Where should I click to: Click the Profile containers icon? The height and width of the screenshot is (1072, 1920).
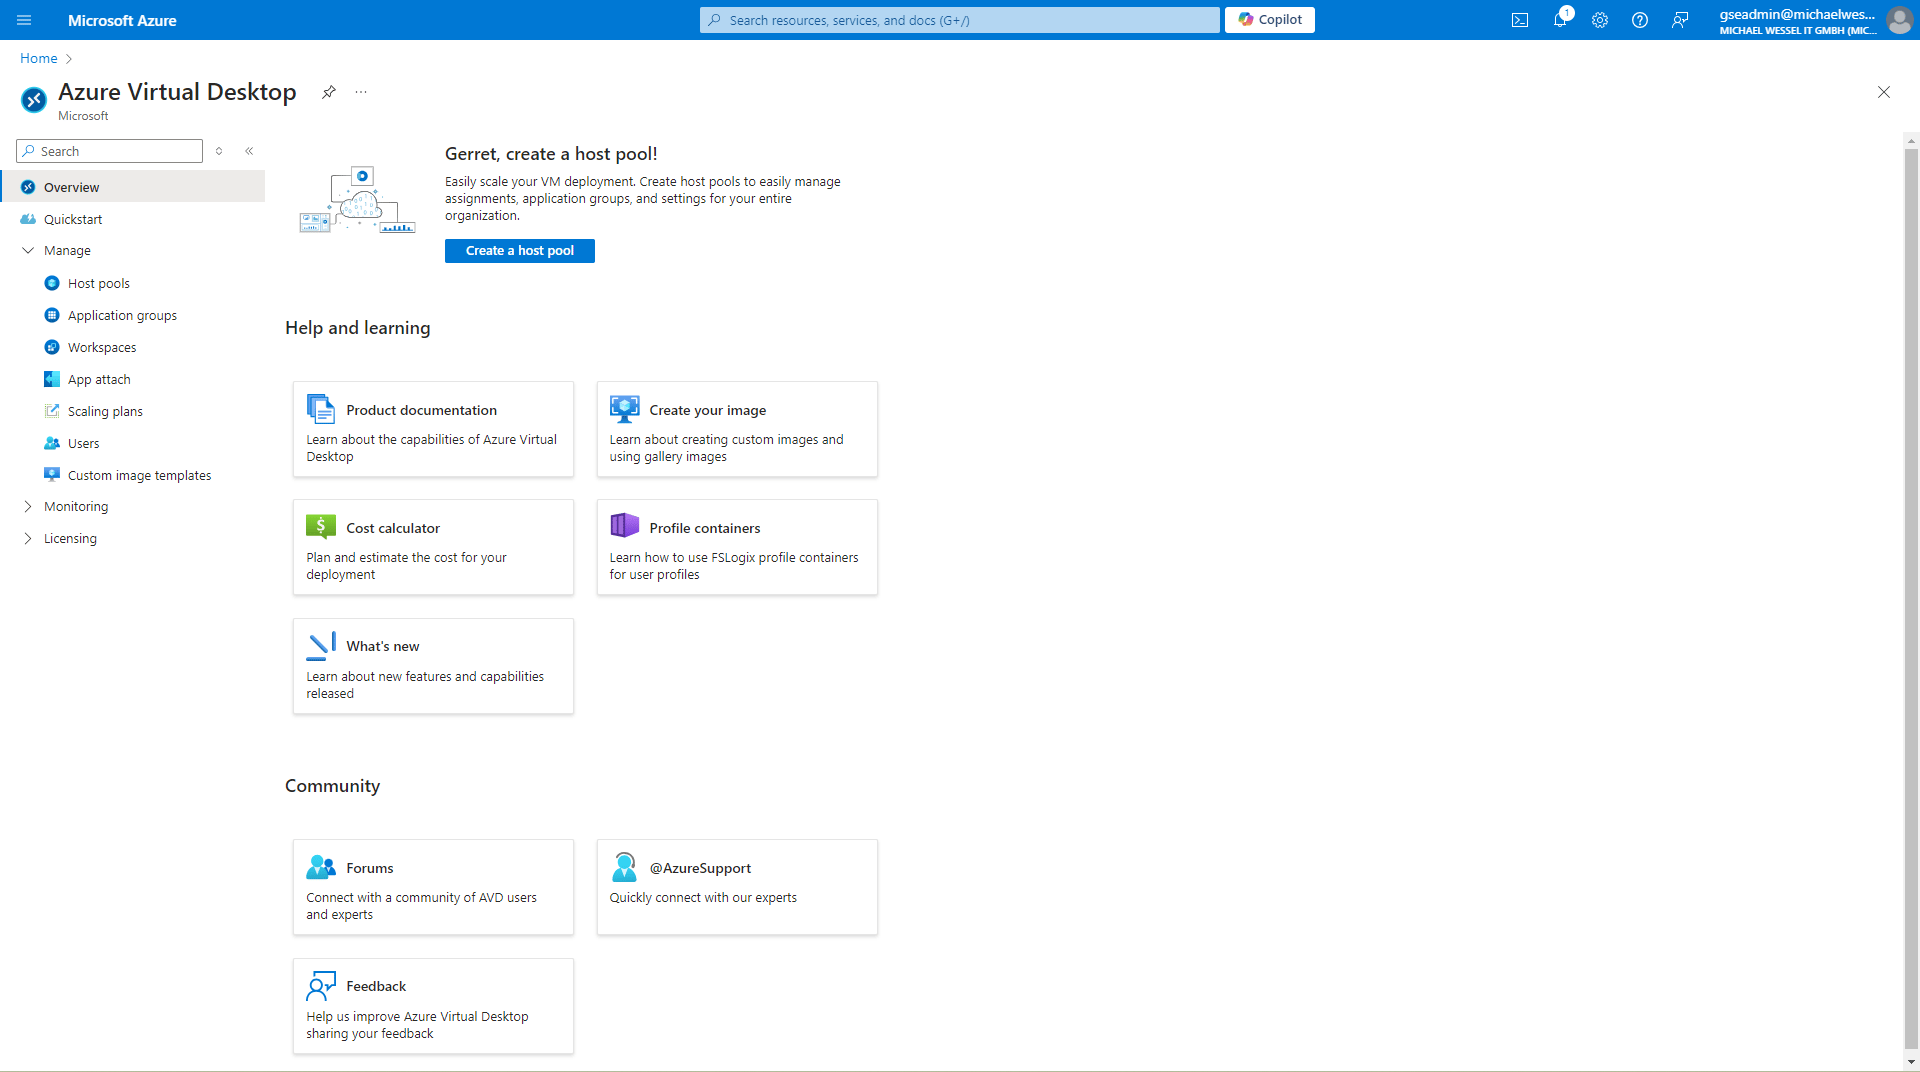coord(624,526)
